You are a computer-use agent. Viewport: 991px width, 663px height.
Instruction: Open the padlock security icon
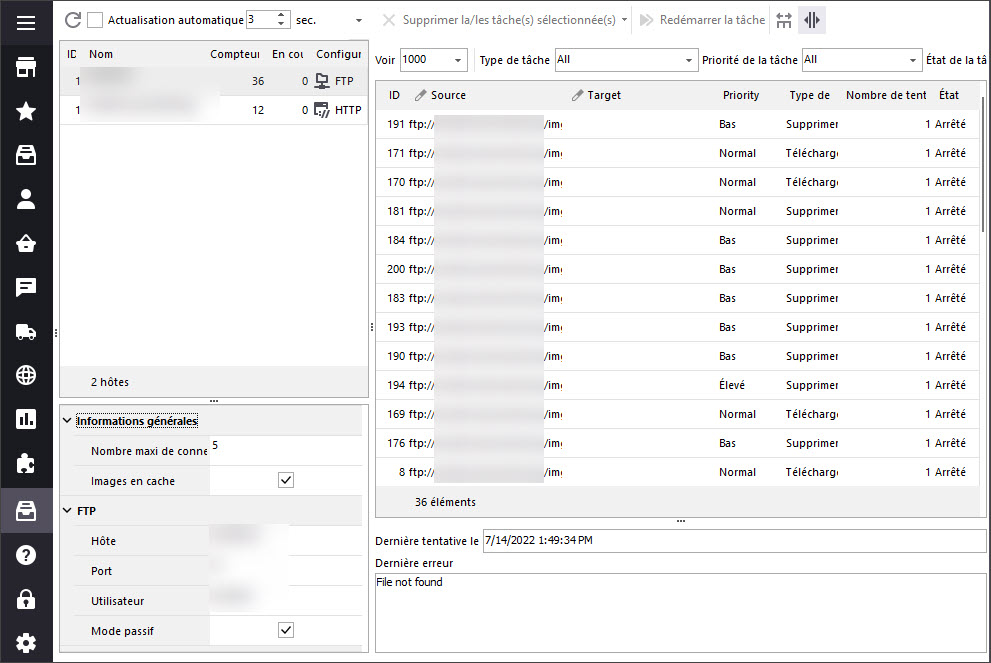click(x=26, y=599)
